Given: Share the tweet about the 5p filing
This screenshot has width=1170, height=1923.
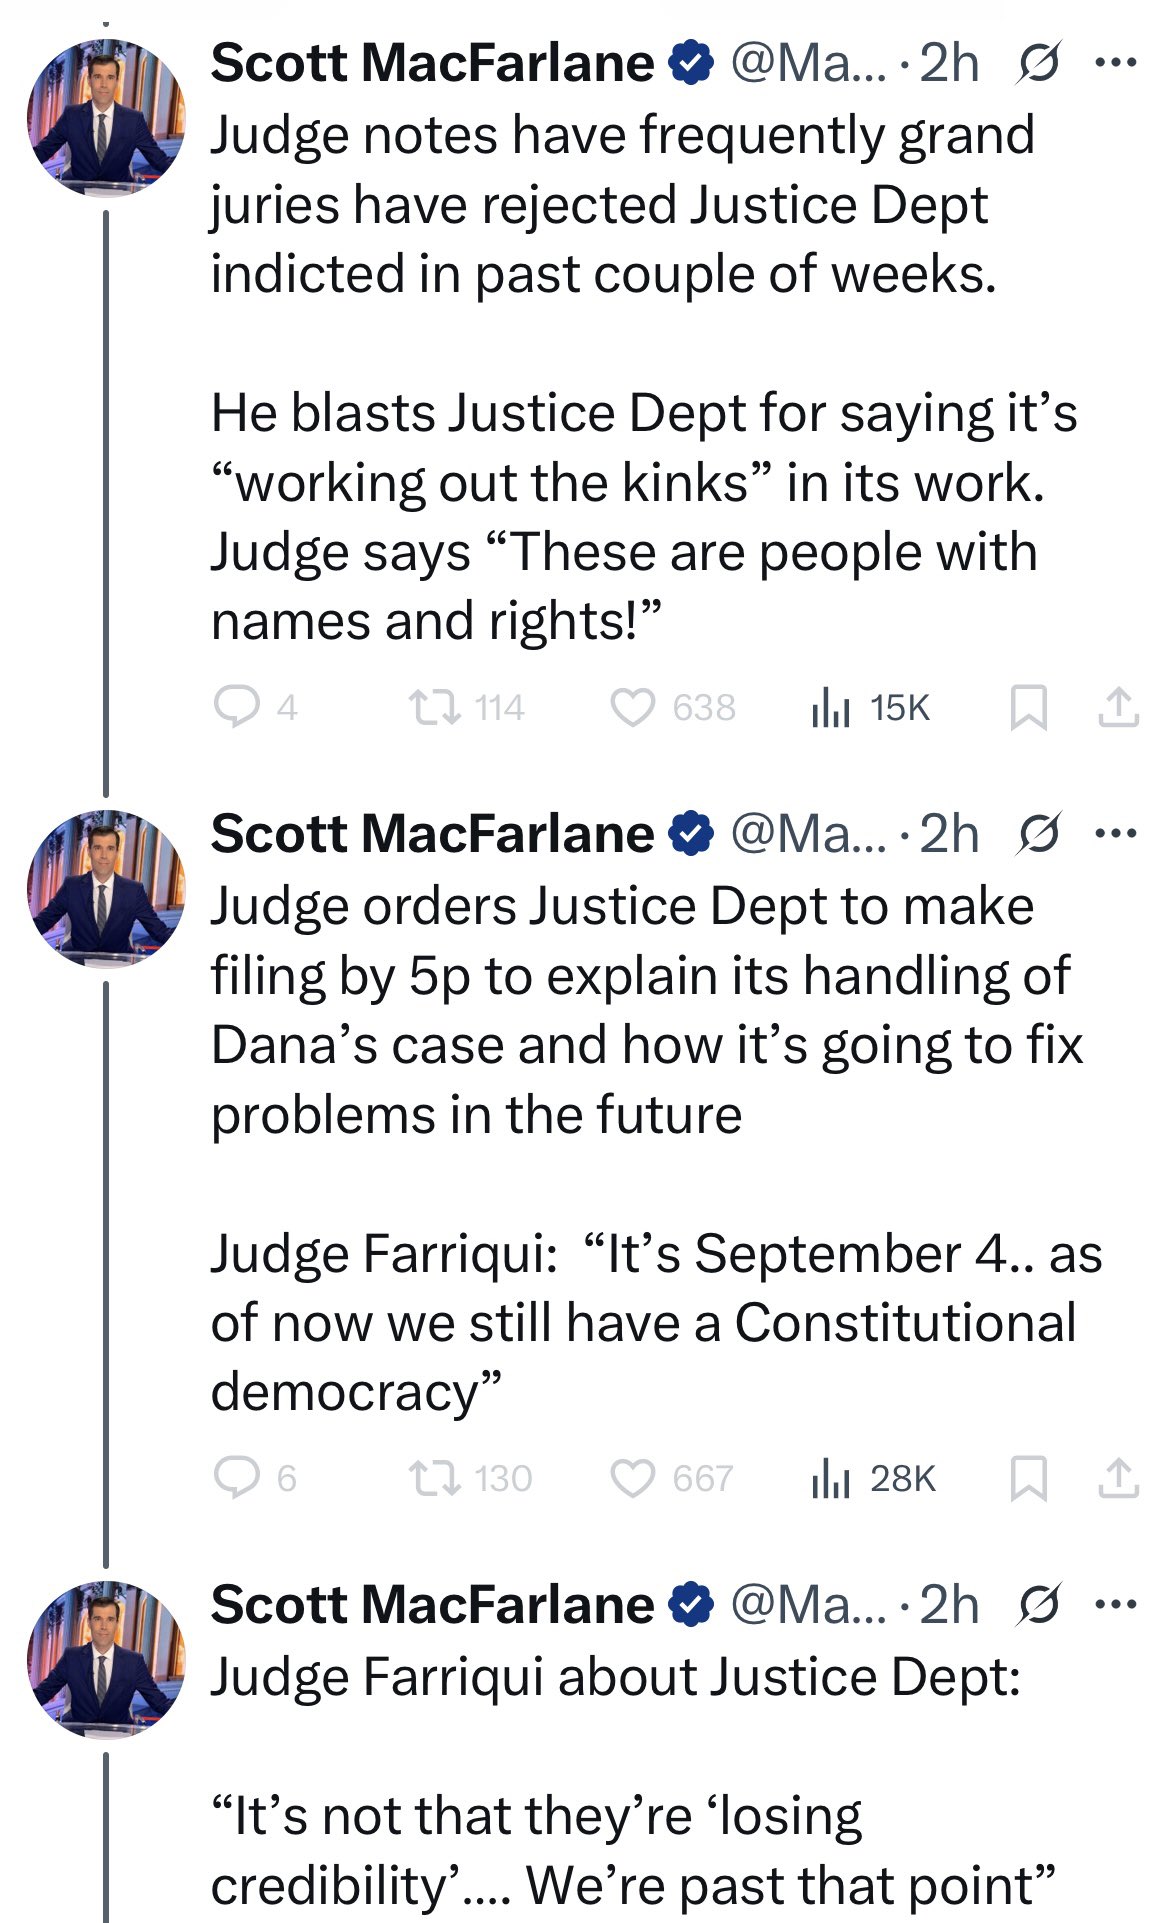Looking at the screenshot, I should (x=1118, y=1478).
